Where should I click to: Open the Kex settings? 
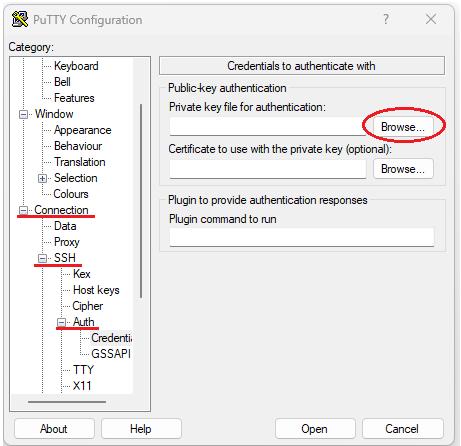[82, 274]
